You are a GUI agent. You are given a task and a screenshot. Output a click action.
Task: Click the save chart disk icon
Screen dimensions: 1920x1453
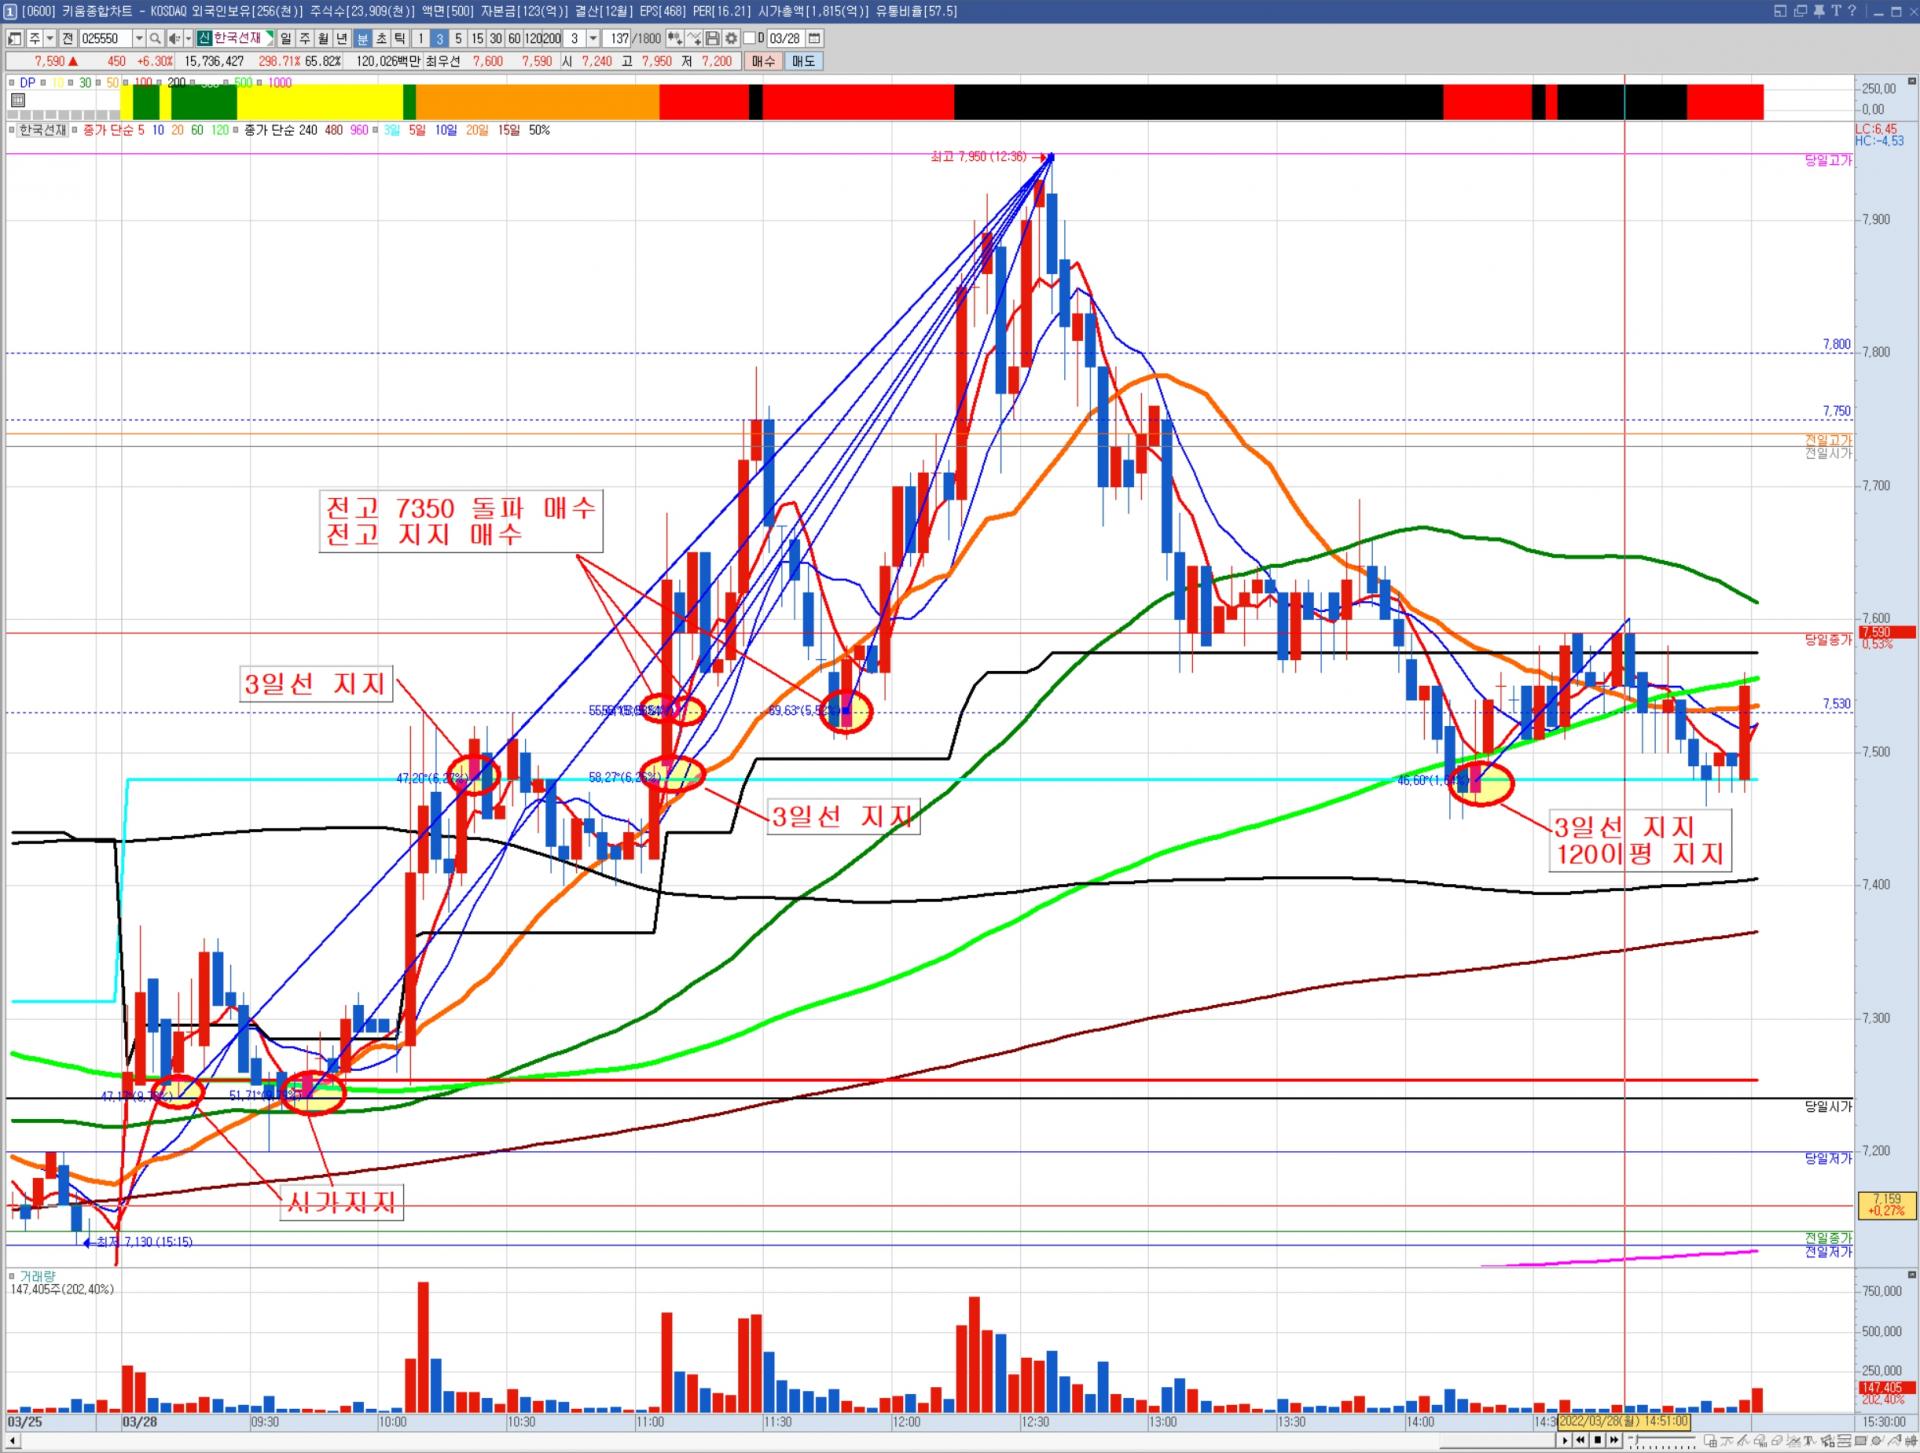712,38
